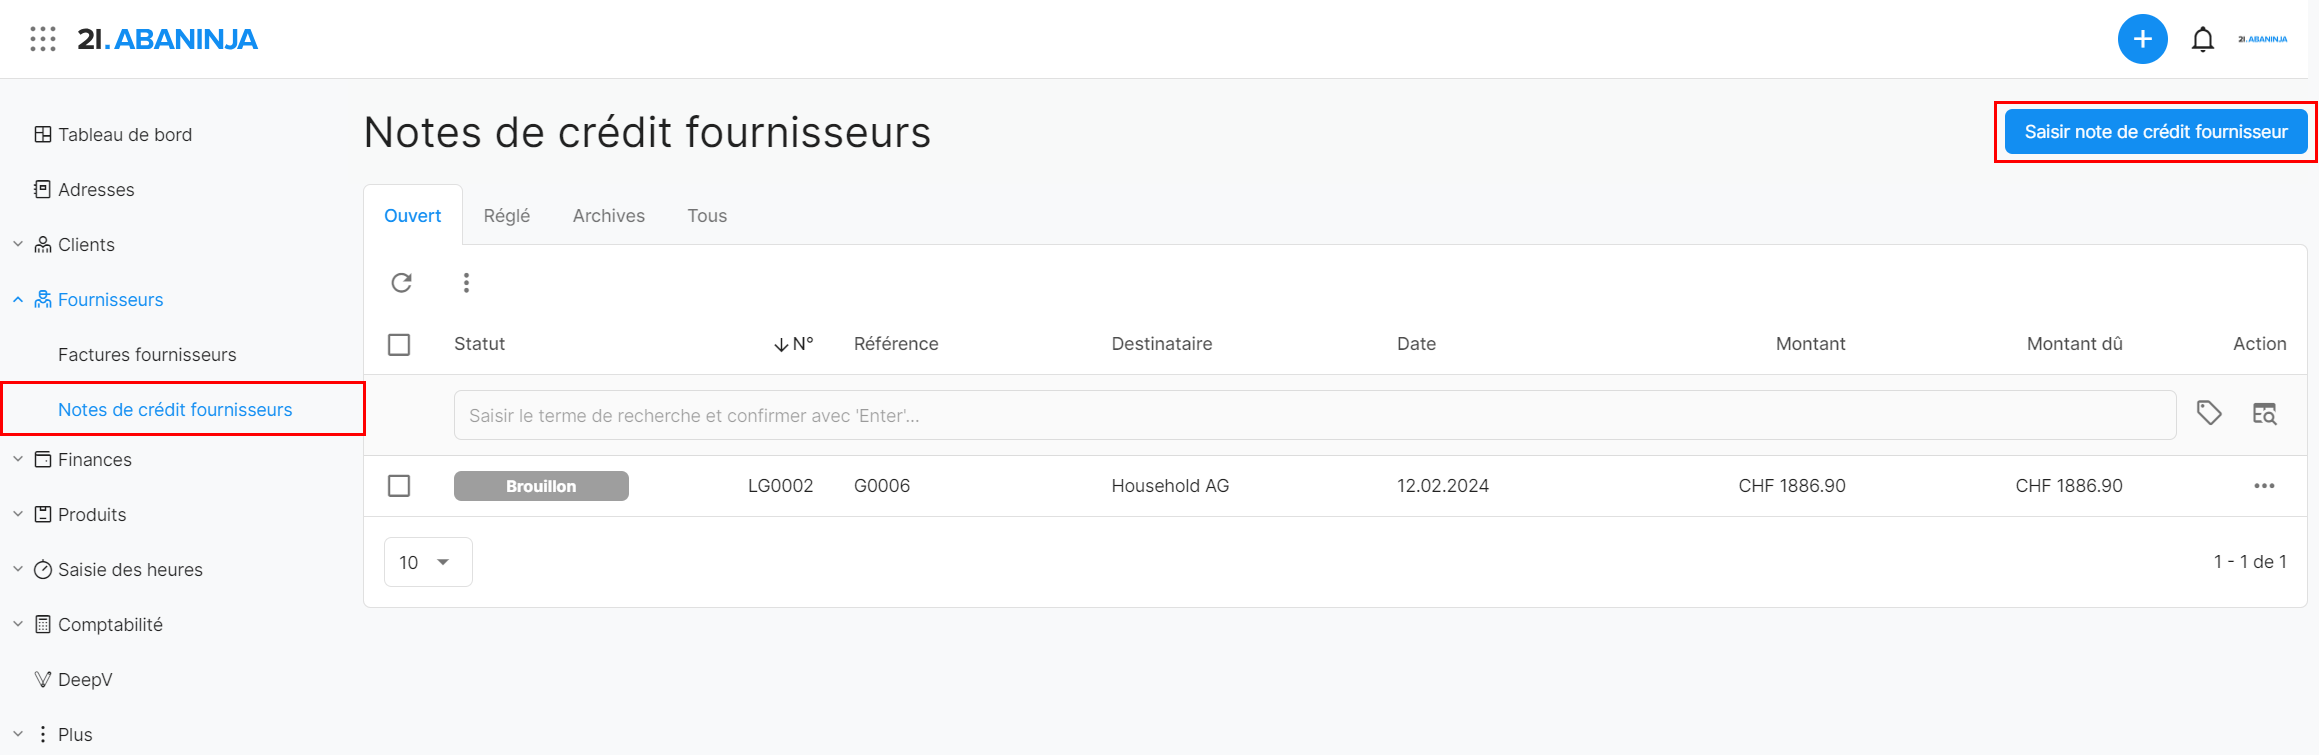Image resolution: width=2319 pixels, height=755 pixels.
Task: Check the LG0002 row checkbox
Action: [x=399, y=486]
